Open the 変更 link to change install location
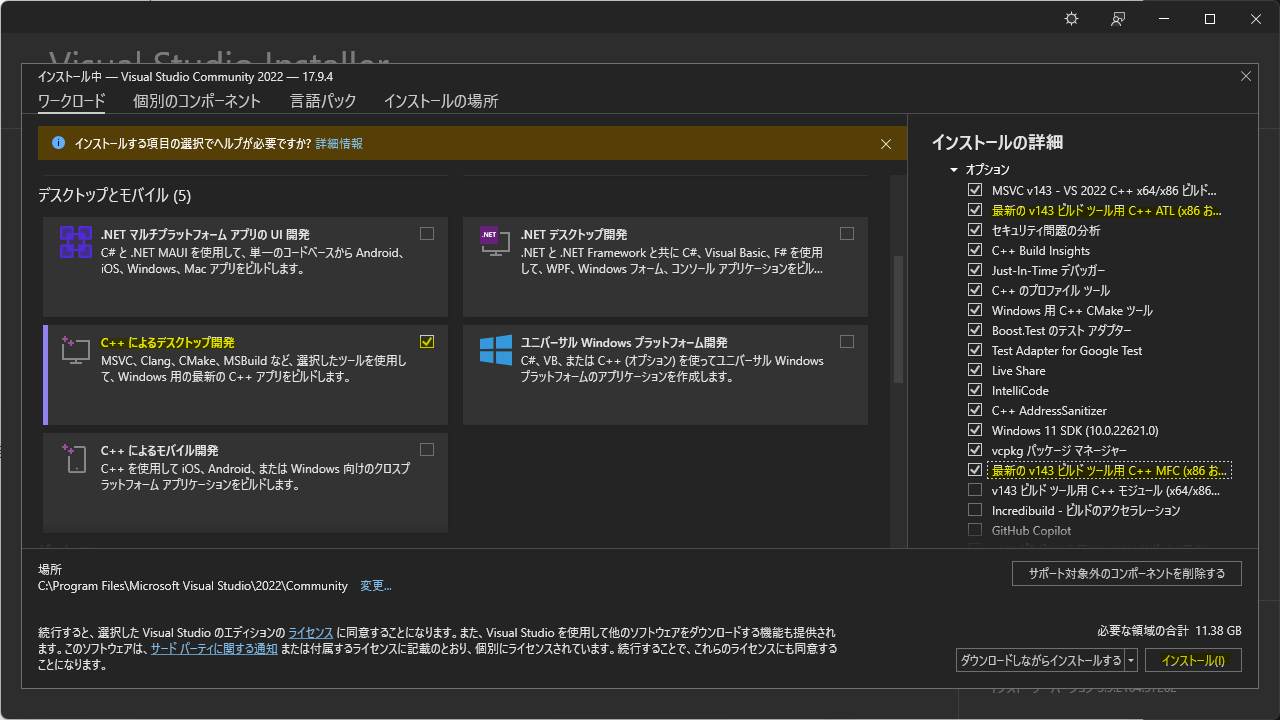The width and height of the screenshot is (1280, 720). pos(375,585)
